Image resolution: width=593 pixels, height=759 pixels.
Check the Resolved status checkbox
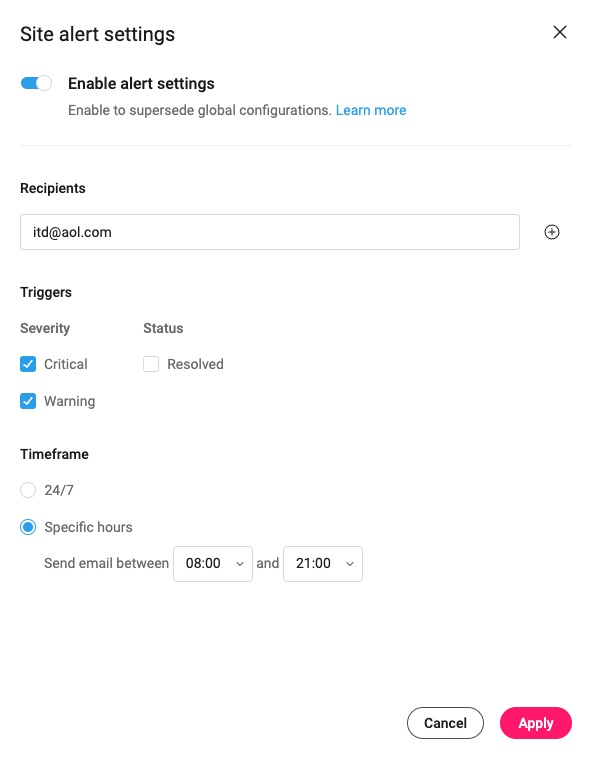[151, 364]
